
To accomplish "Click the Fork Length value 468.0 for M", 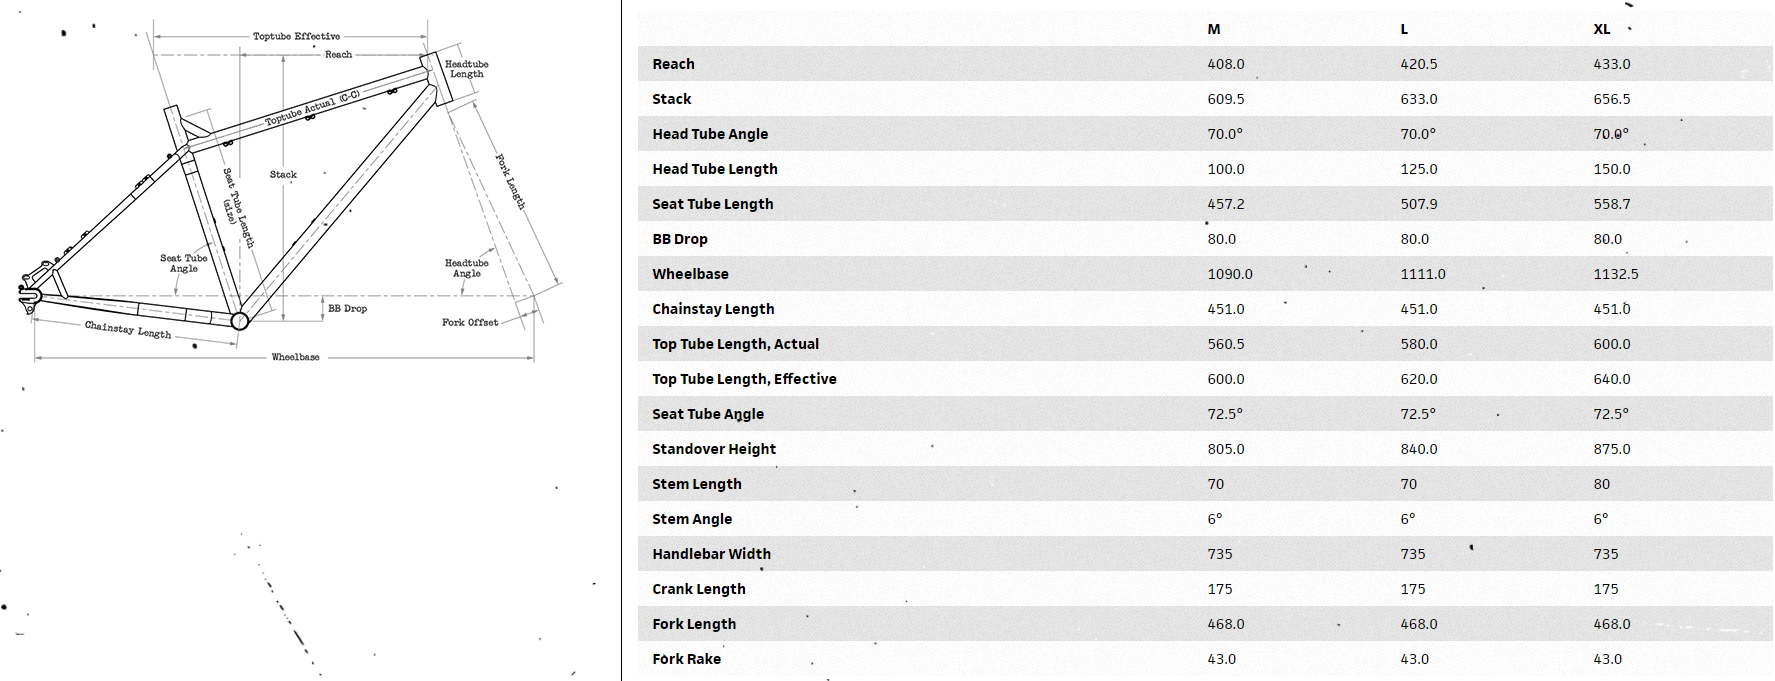I will (x=1226, y=624).
